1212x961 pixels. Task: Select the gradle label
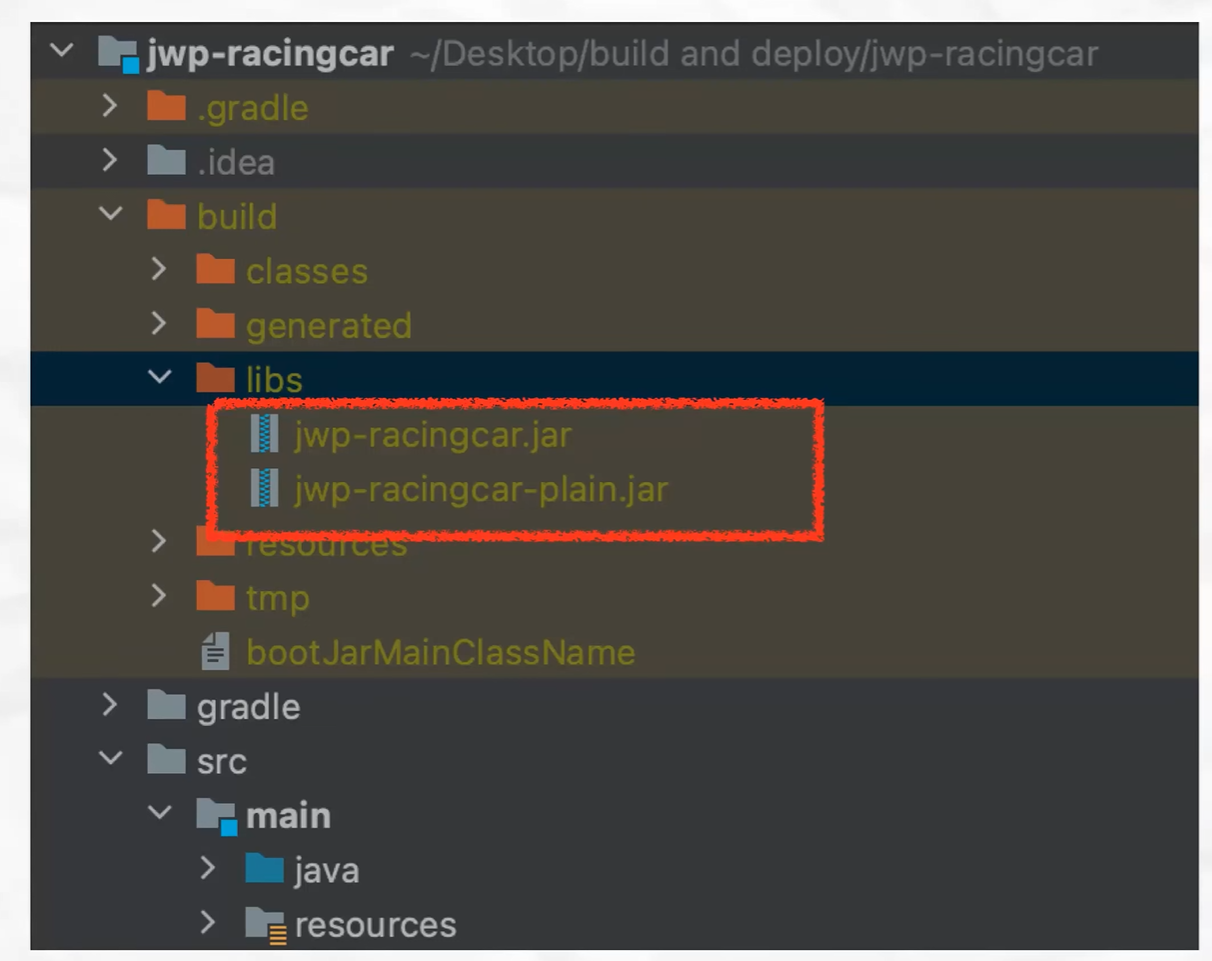(x=249, y=708)
